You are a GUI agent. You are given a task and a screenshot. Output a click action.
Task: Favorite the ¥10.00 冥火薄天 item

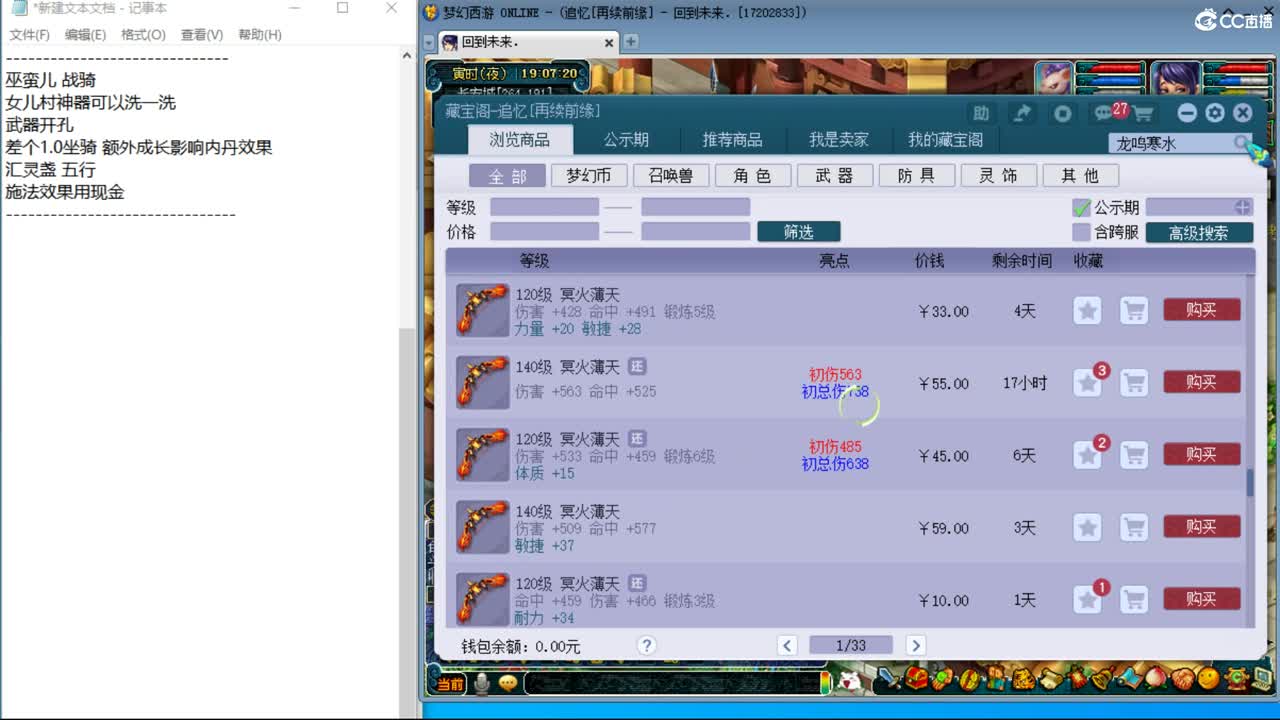coord(1087,600)
